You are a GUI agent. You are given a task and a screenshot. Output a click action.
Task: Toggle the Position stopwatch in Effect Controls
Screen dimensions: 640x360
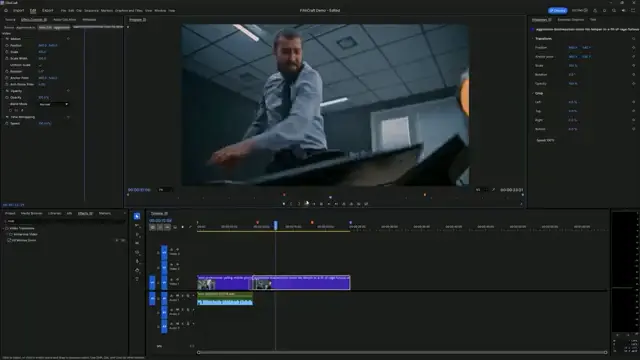[x=7, y=45]
